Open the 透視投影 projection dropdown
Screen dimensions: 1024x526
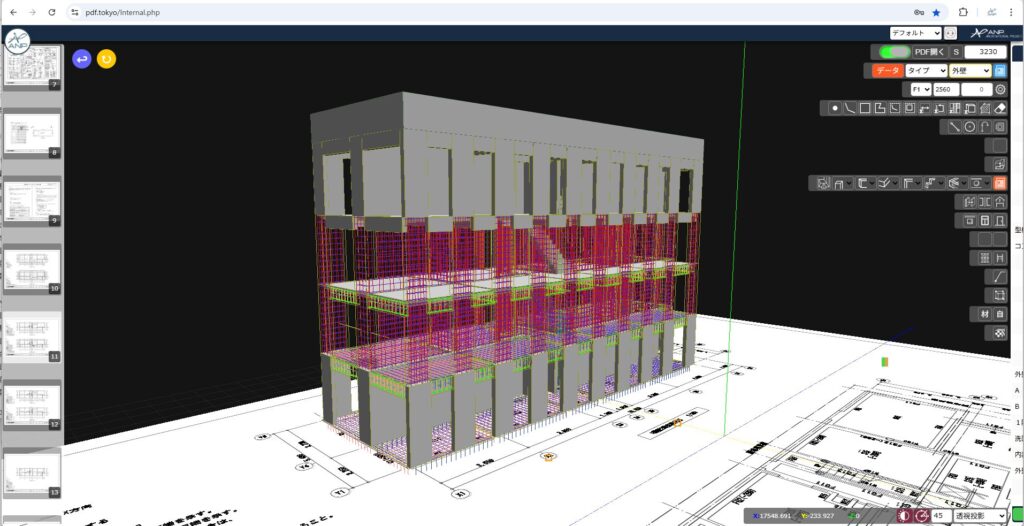[x=981, y=516]
